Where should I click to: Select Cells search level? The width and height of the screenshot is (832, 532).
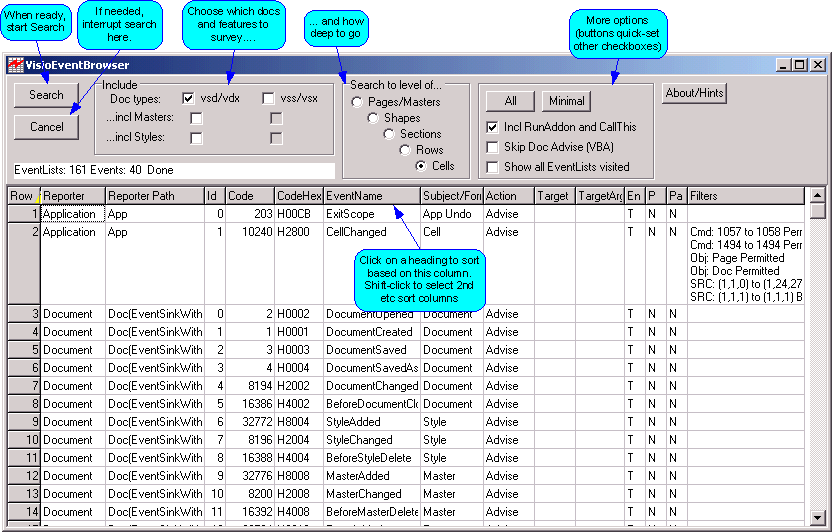[421, 166]
